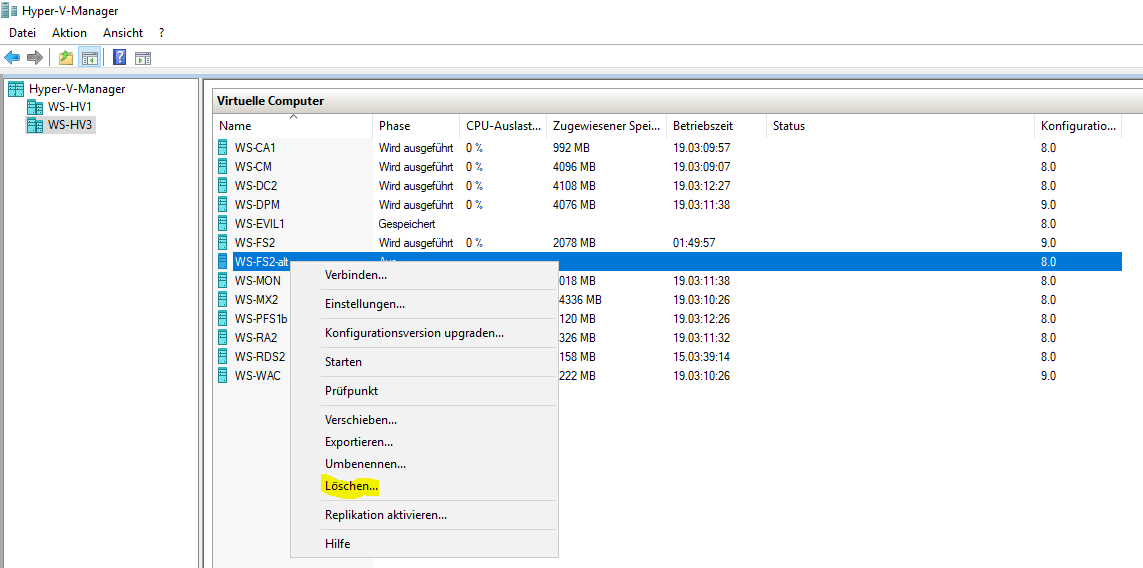Select the WS-RDS2 virtual machine name
1143x568 pixels.
pyautogui.click(x=260, y=357)
